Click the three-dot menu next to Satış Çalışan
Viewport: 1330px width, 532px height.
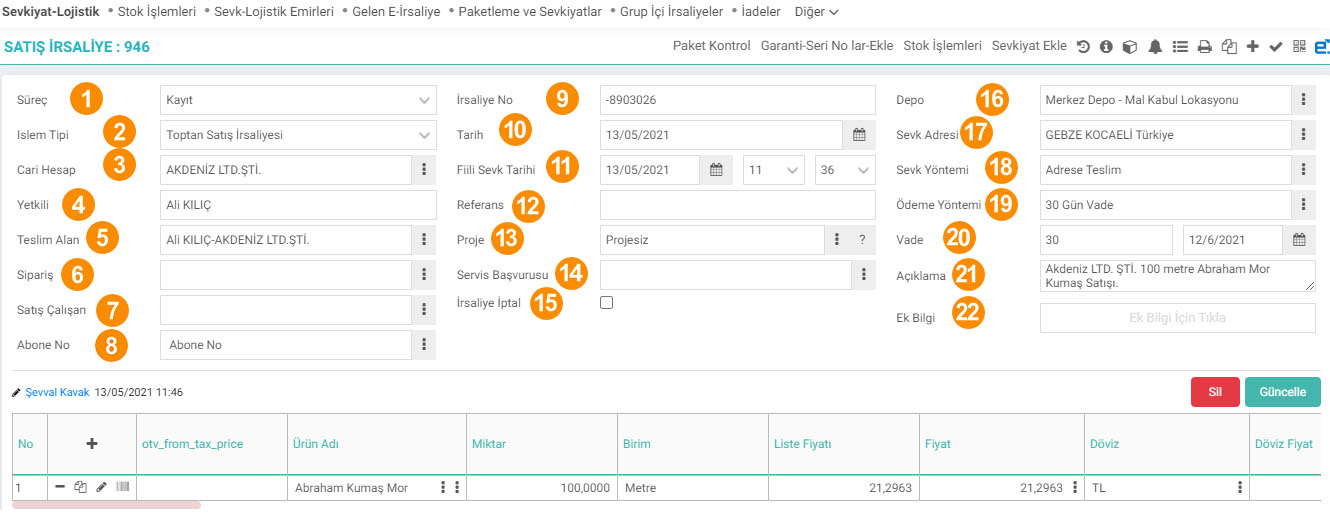click(x=424, y=309)
